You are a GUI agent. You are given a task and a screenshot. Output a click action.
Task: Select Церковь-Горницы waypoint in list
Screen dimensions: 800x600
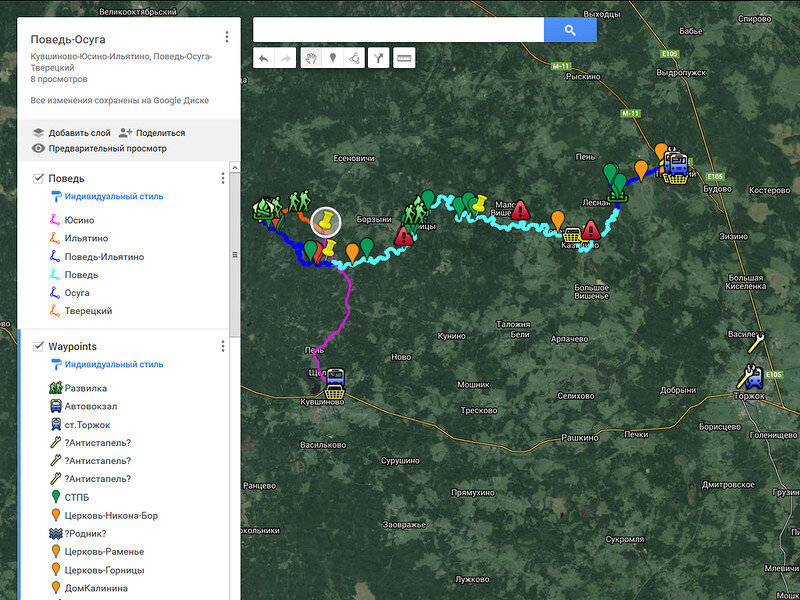[104, 570]
